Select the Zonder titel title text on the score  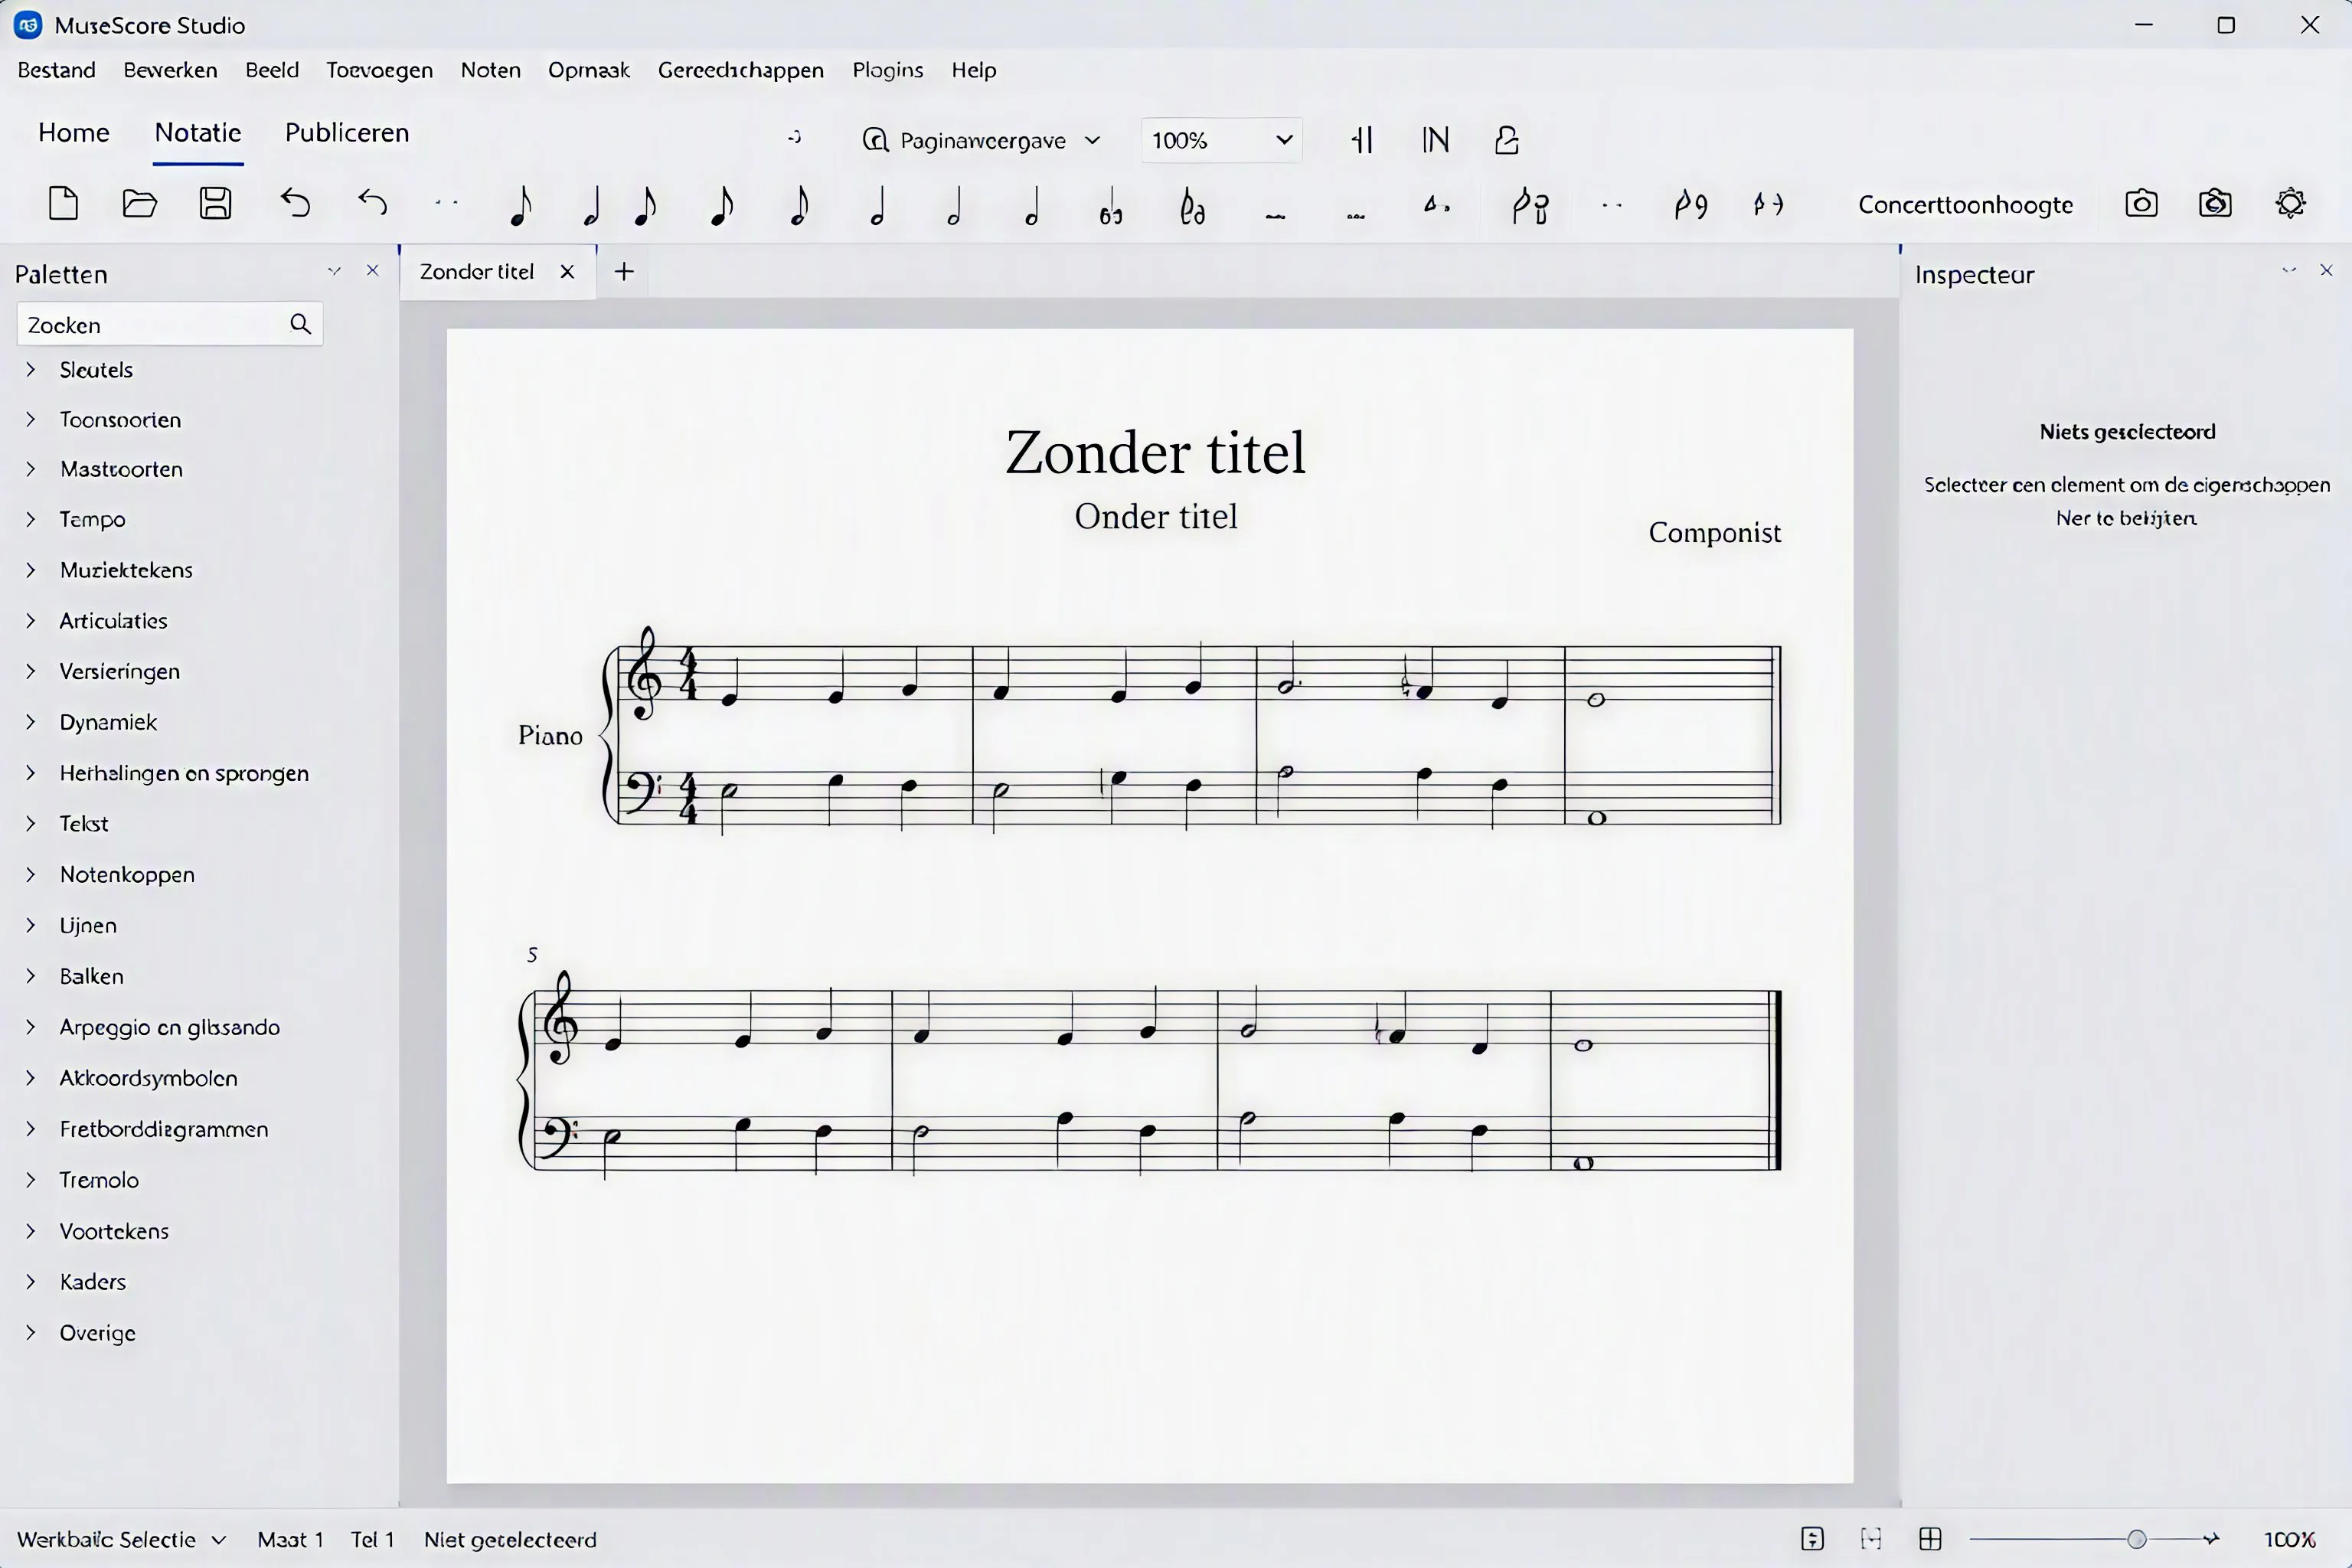coord(1155,452)
